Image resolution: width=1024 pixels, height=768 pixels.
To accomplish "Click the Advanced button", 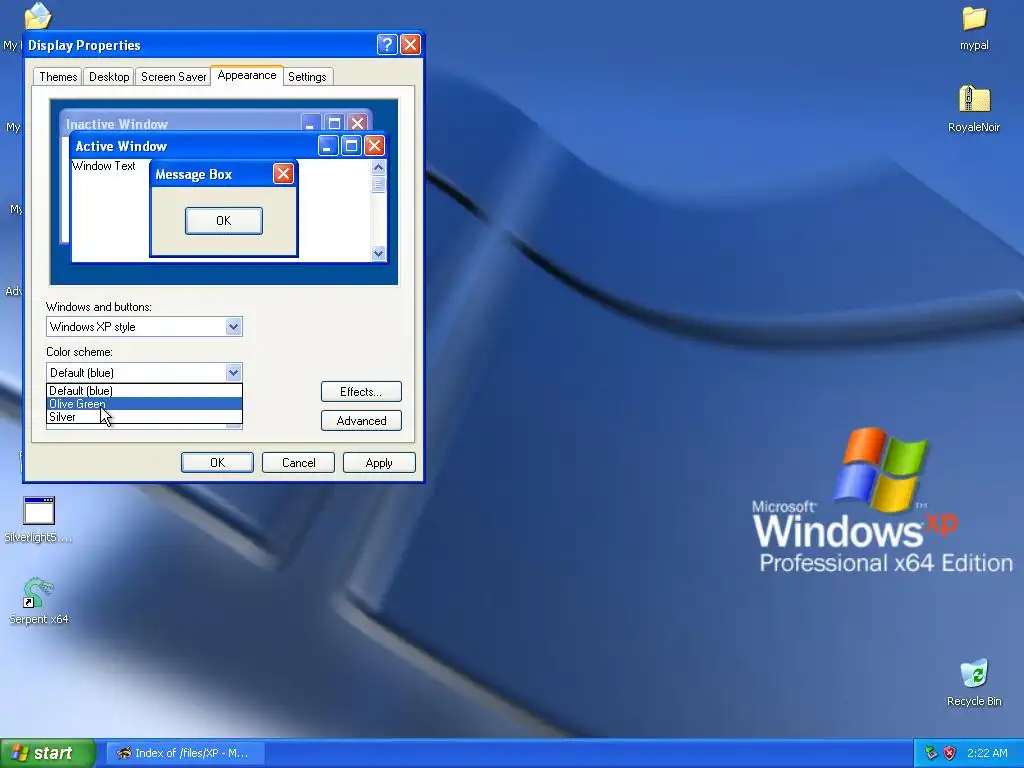I will (361, 421).
